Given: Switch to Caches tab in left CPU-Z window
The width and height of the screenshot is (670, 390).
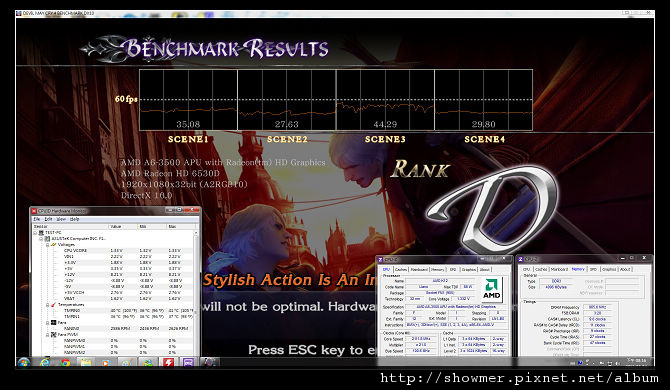Looking at the screenshot, I should 401,270.
